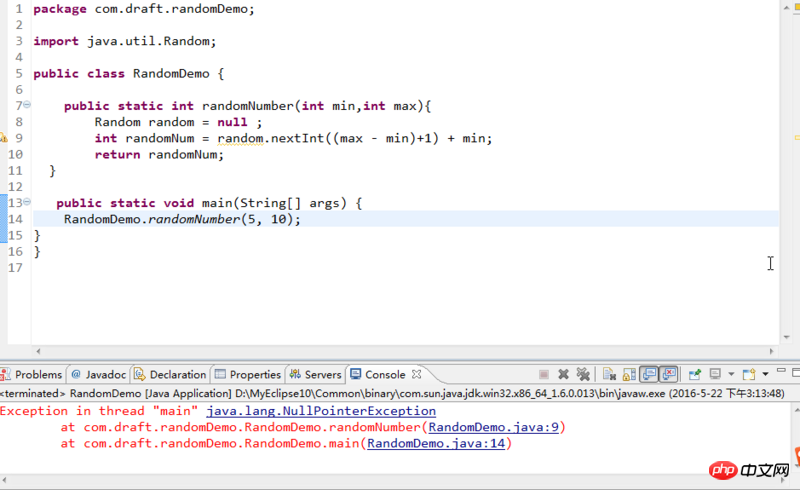Open the Open Console dropdown arrow
The height and width of the screenshot is (490, 800).
tap(765, 375)
